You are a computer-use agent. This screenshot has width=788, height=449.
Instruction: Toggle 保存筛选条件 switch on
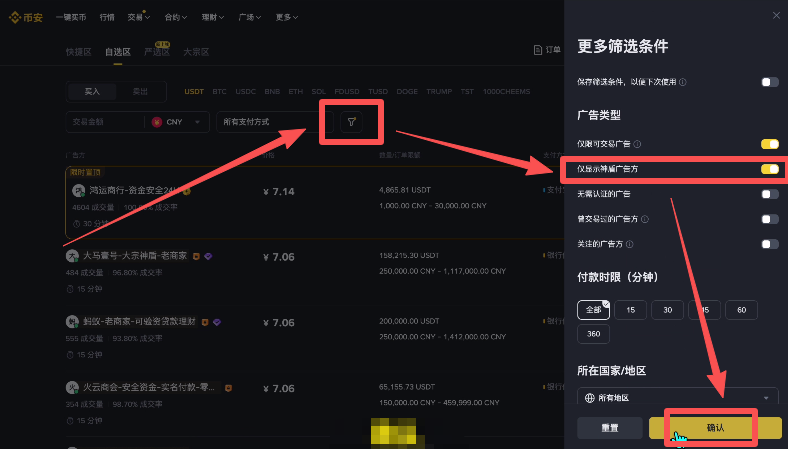coord(769,82)
